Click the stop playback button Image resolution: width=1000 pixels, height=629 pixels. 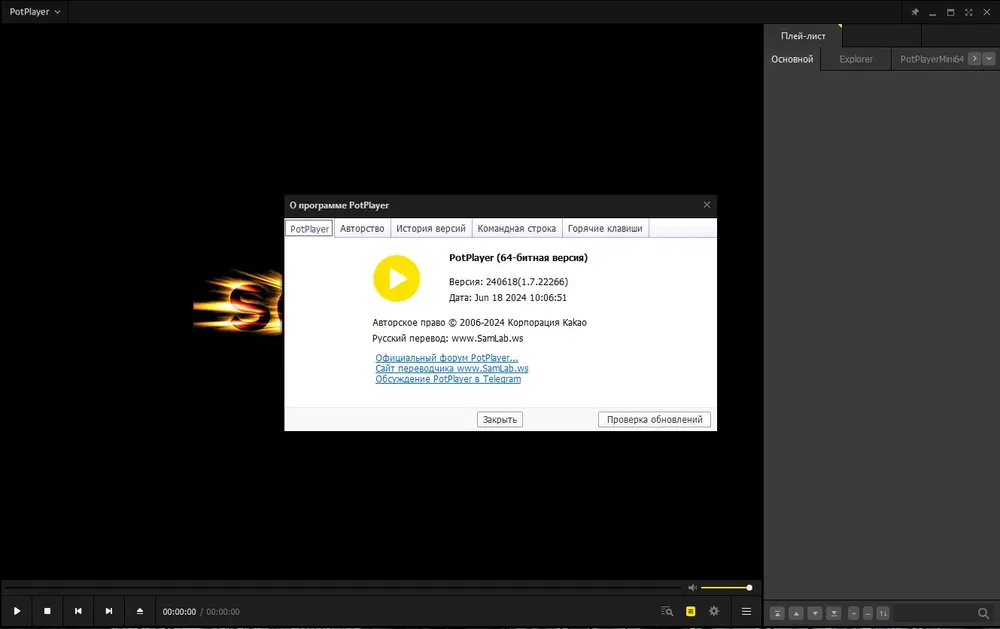(x=47, y=611)
